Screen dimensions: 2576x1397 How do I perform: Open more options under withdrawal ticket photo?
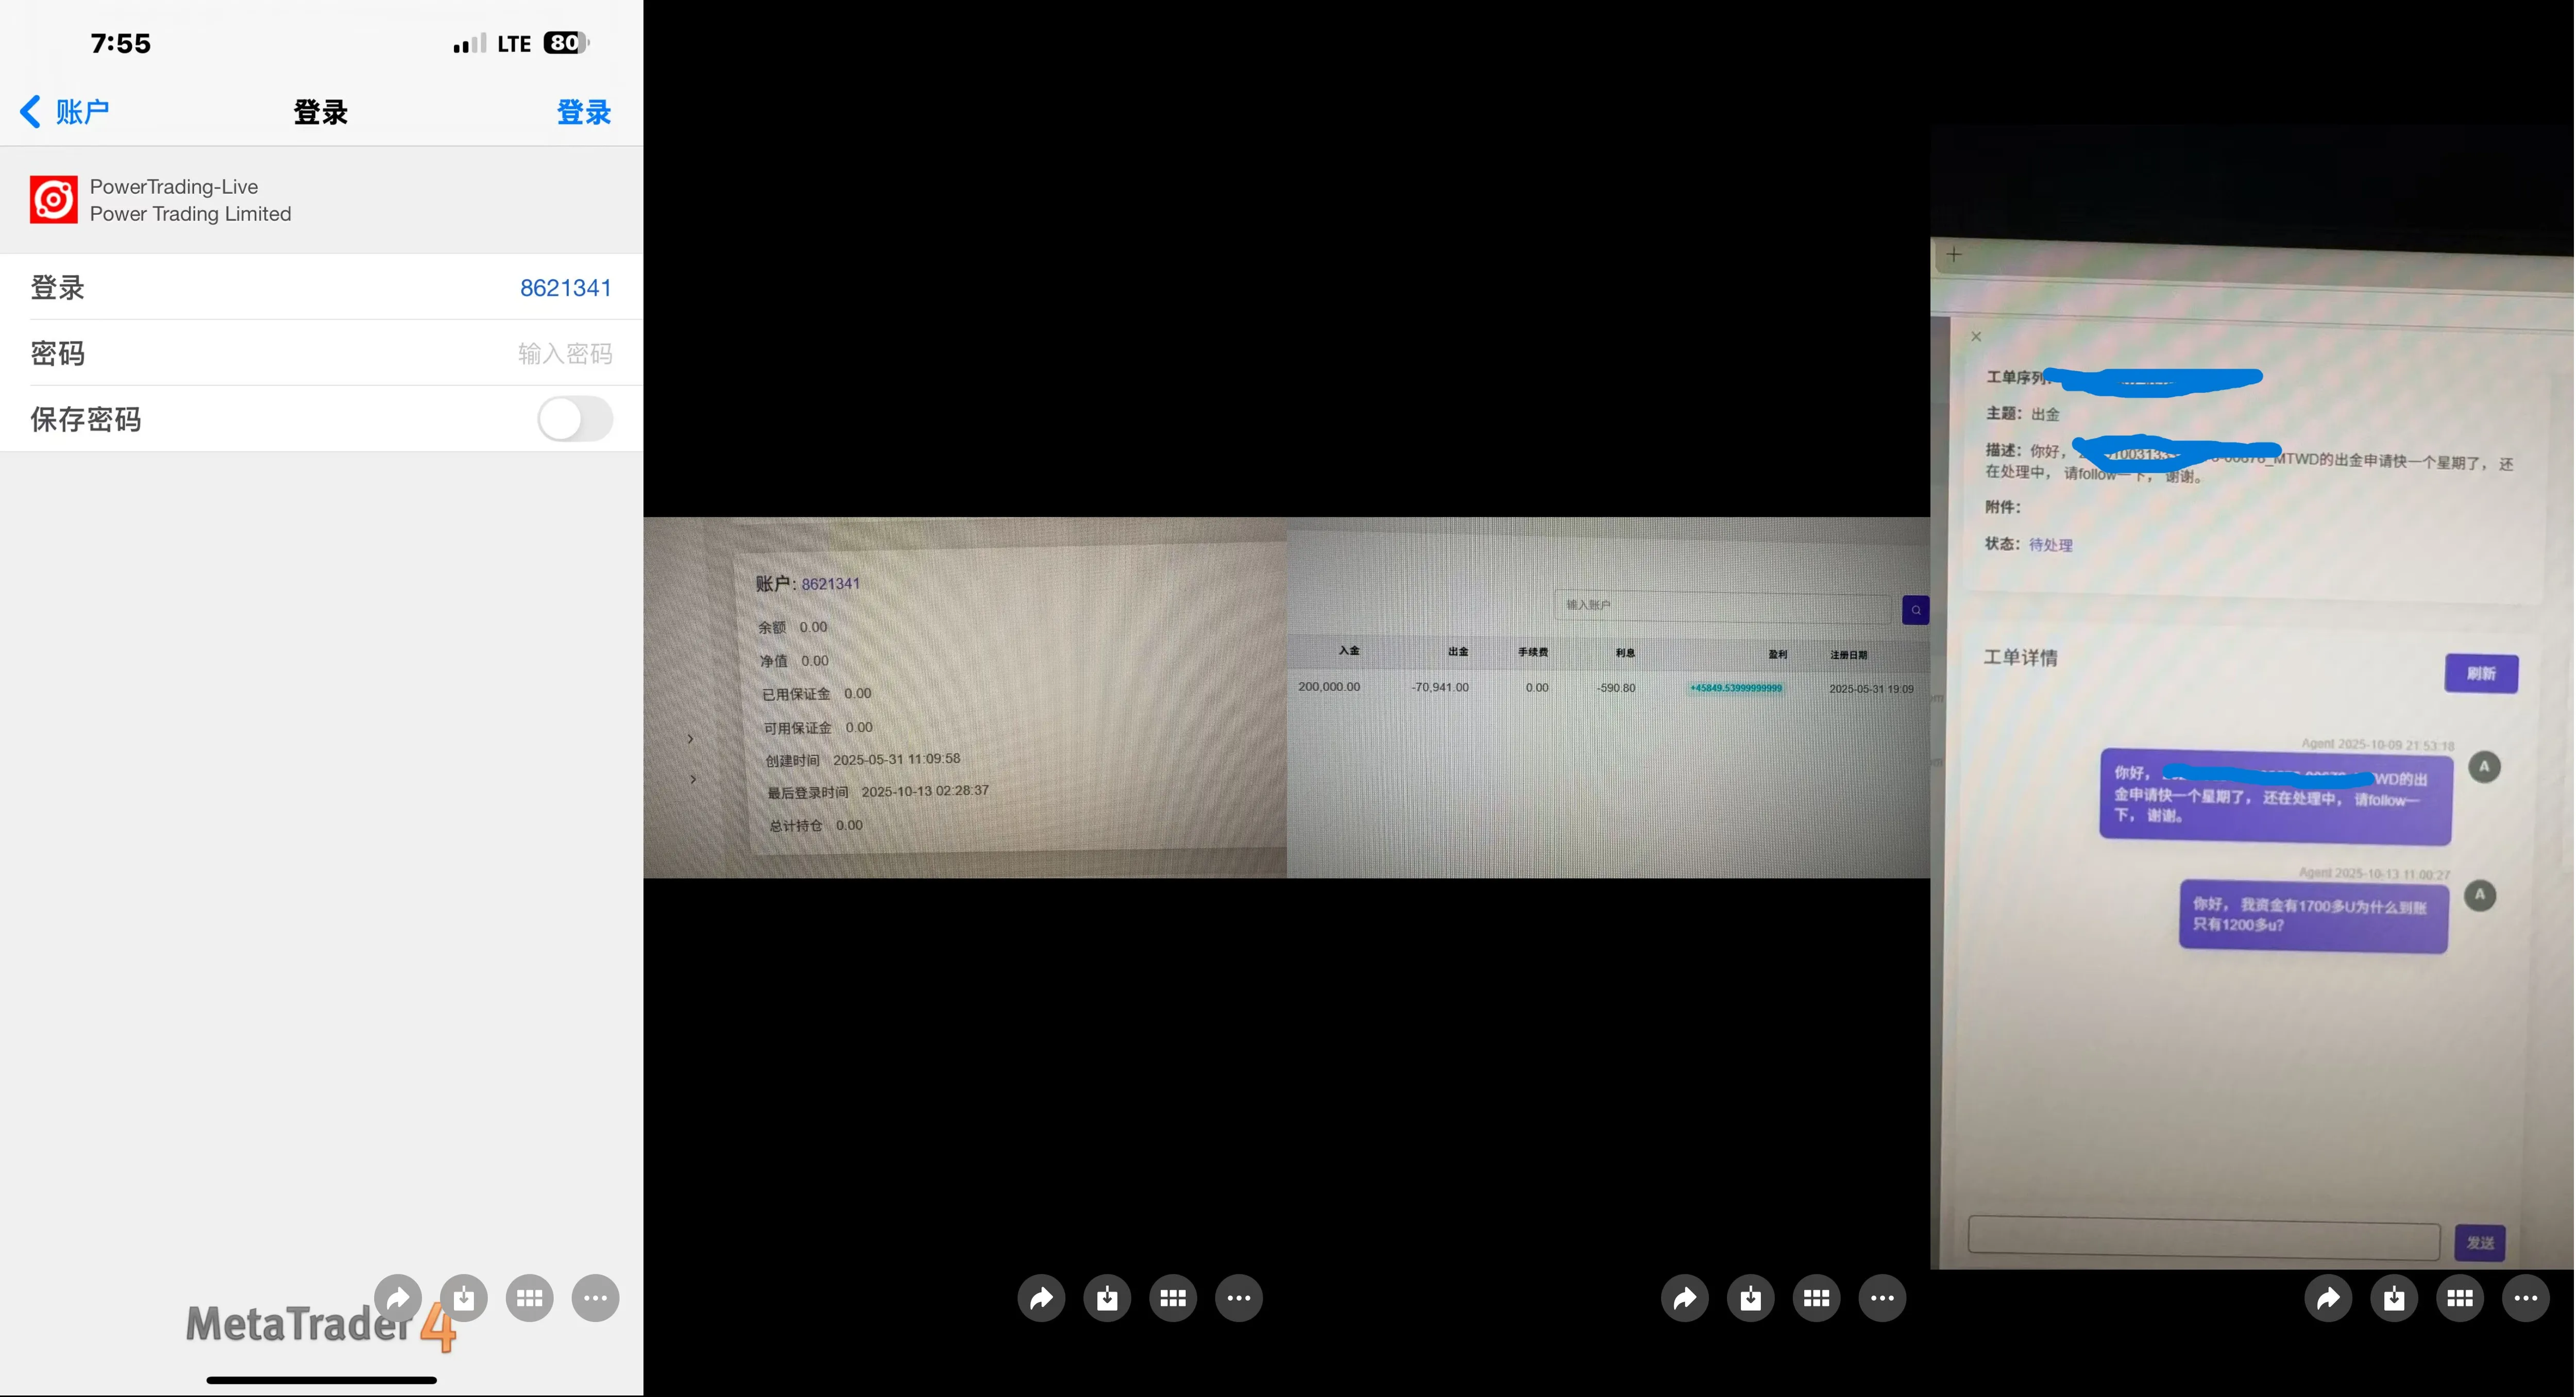pos(2526,1298)
